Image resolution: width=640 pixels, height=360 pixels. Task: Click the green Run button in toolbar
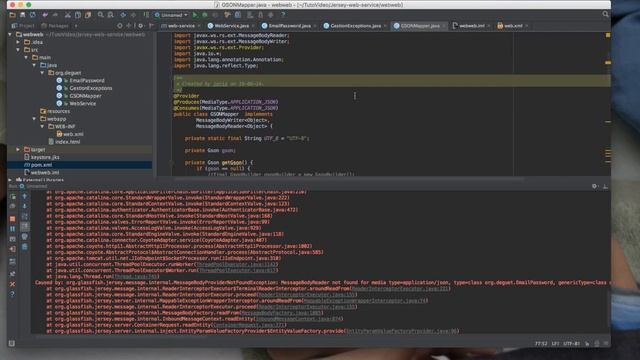click(x=195, y=15)
